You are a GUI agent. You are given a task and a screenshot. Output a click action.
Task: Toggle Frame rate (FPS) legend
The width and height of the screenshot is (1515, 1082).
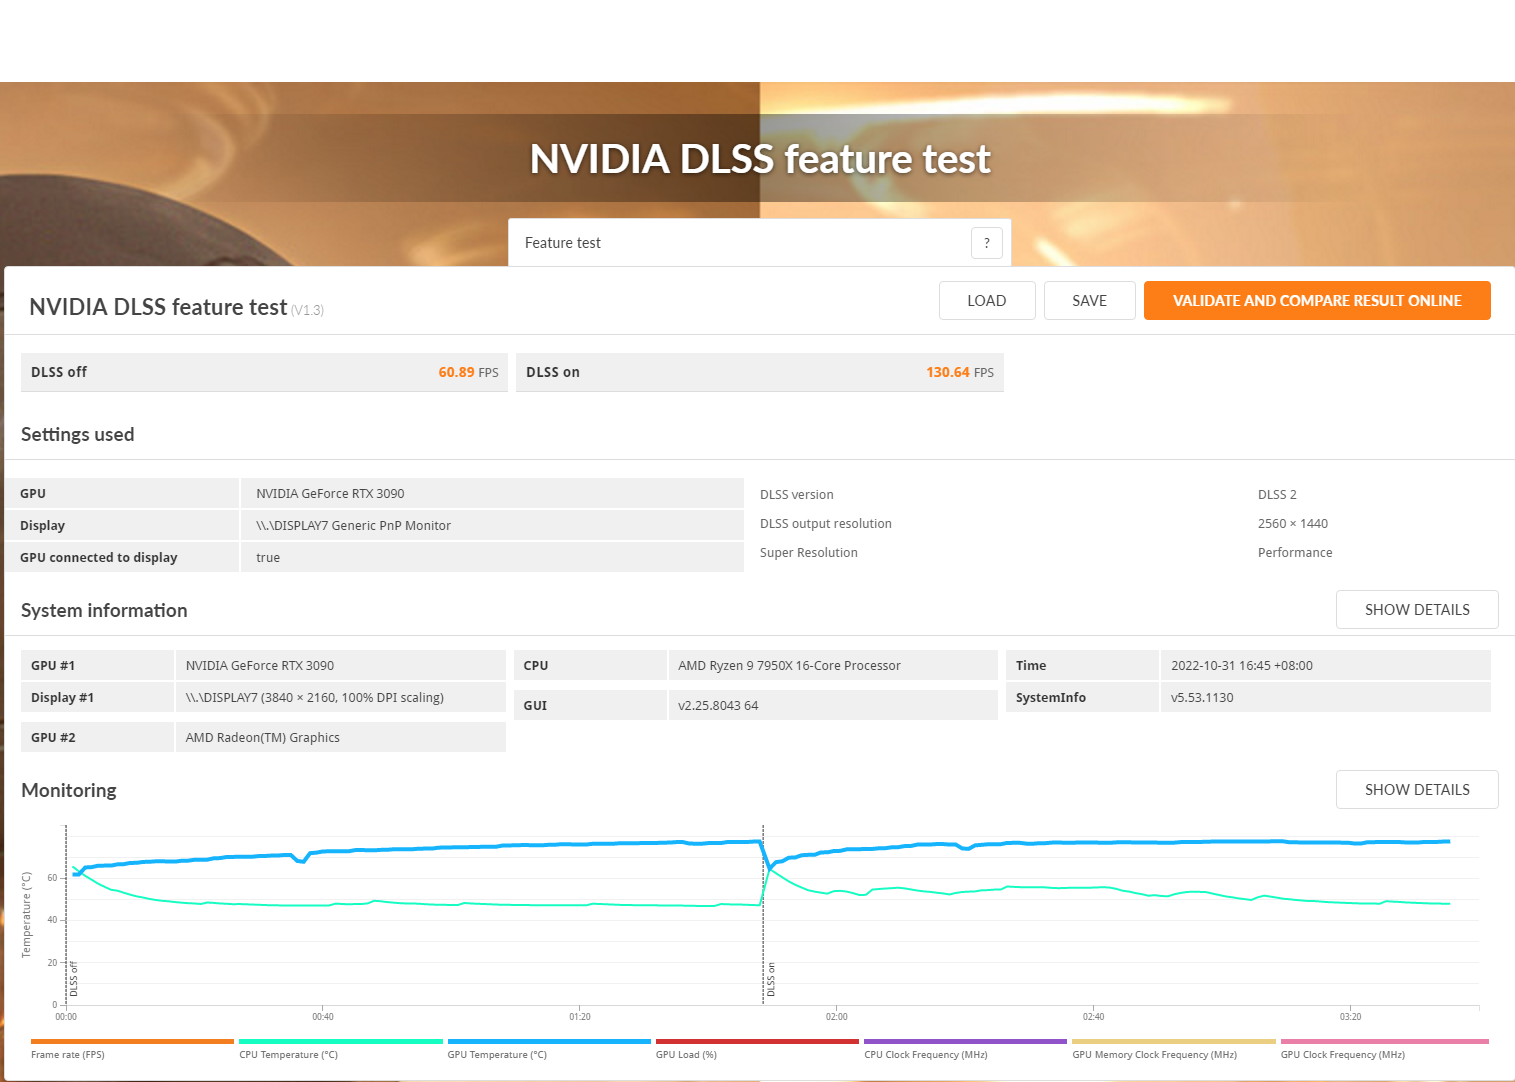[x=132, y=1050]
